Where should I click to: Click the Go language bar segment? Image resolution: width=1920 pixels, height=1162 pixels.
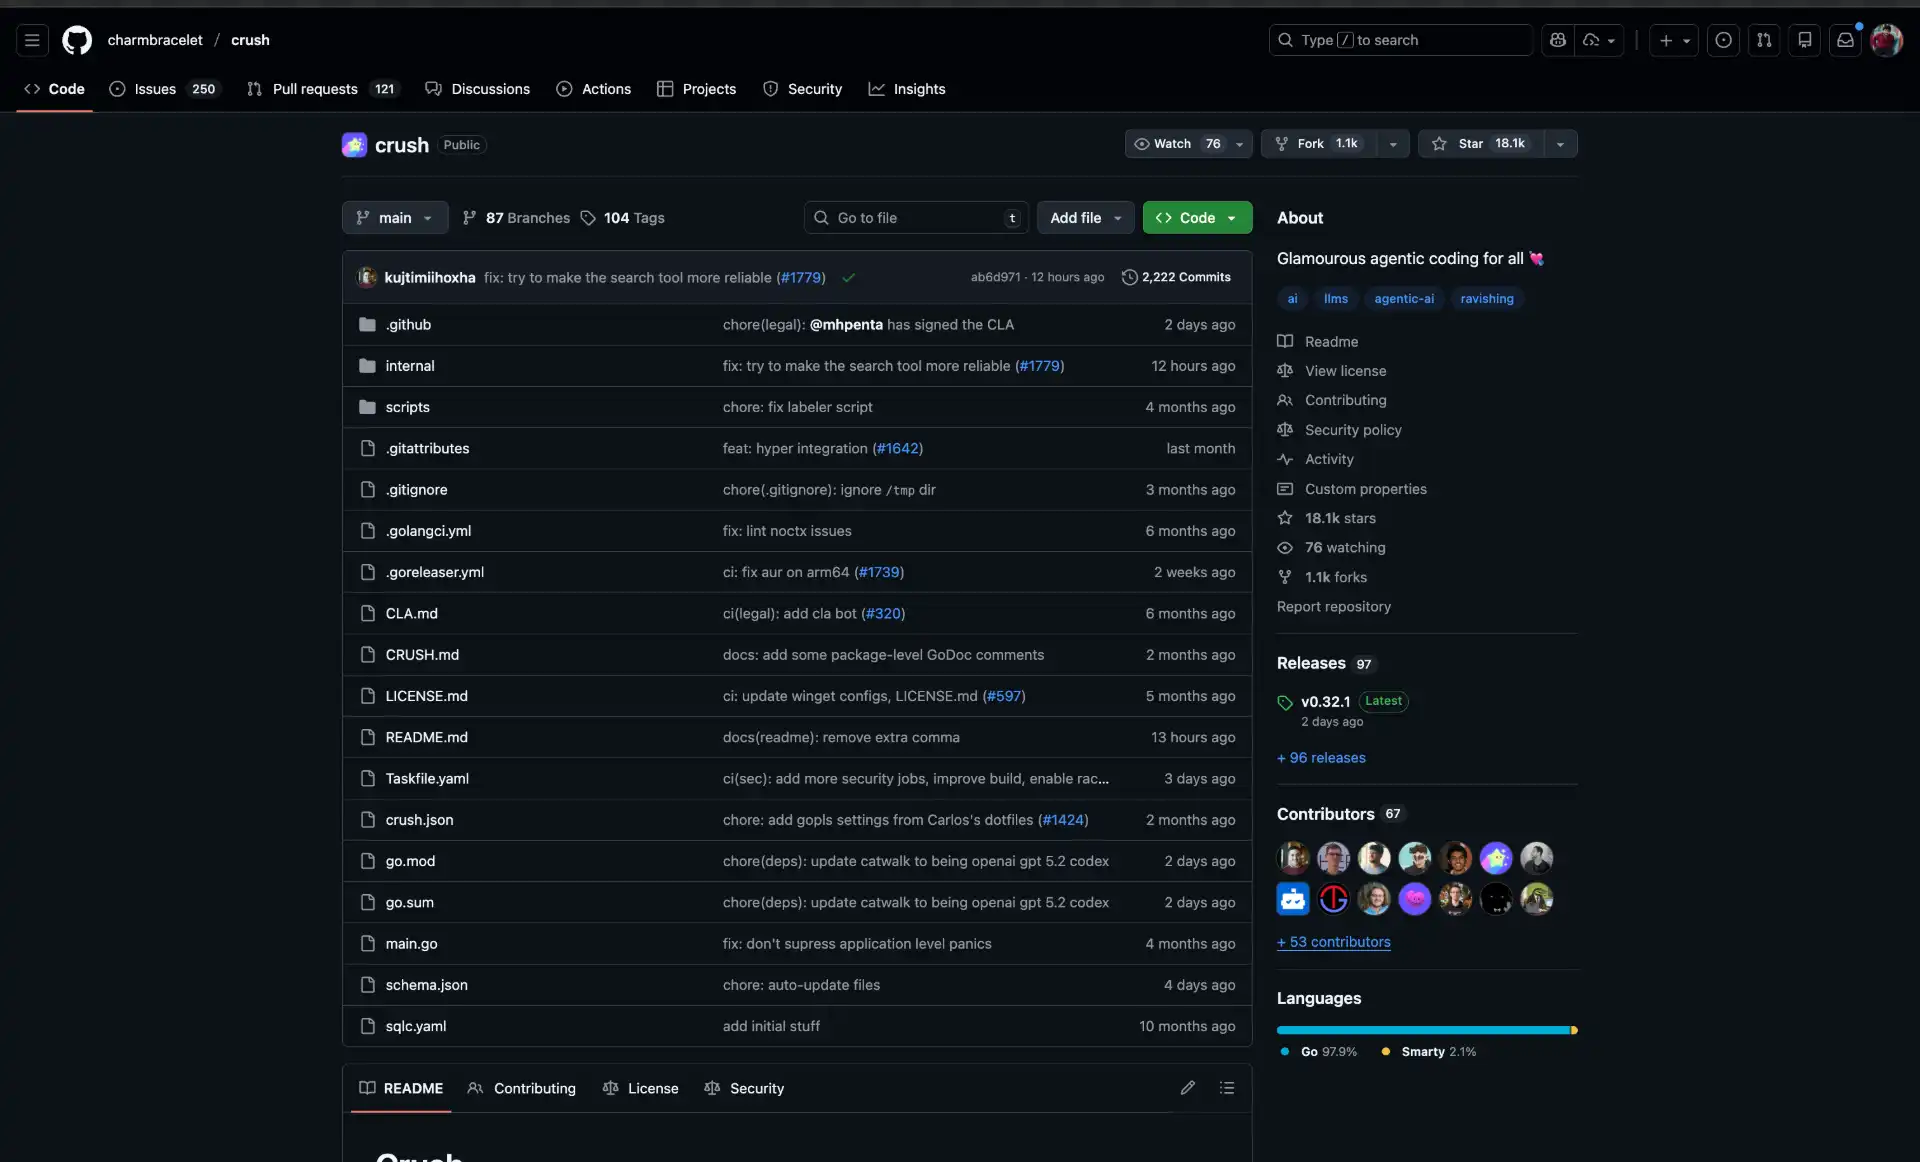[x=1422, y=1030]
